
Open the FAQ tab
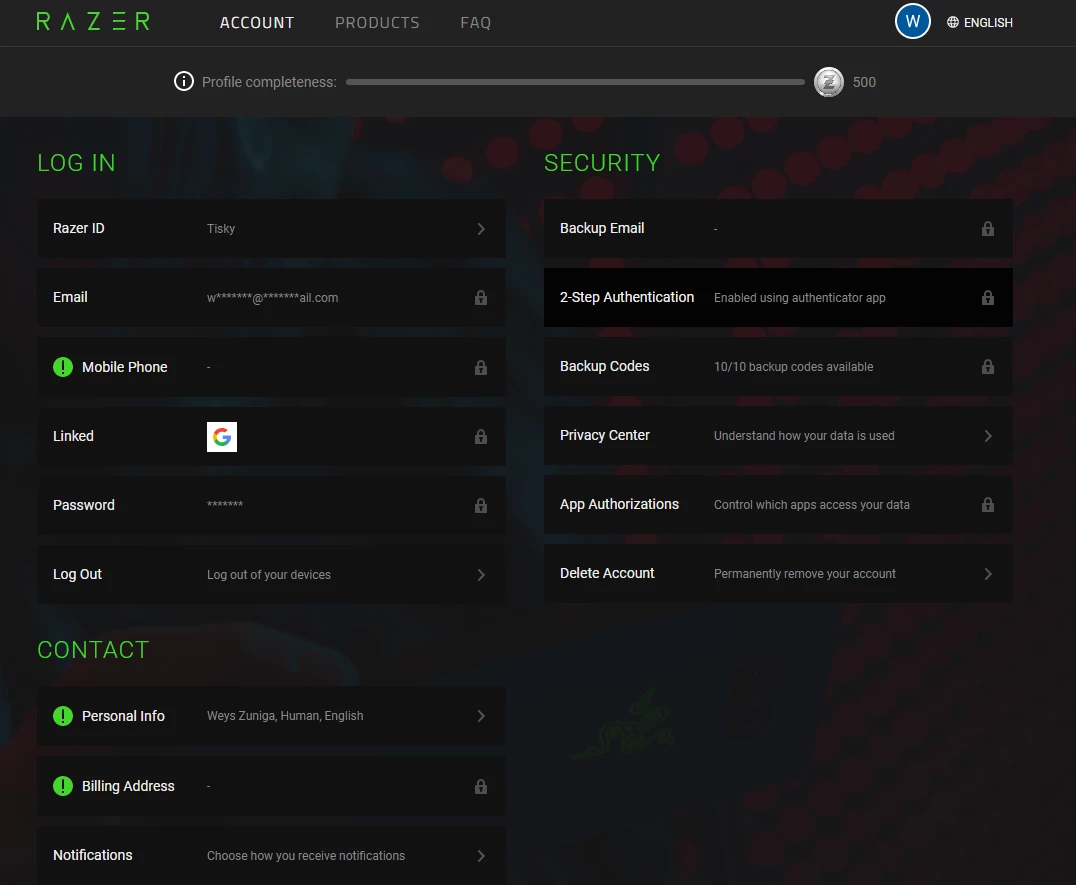[476, 23]
